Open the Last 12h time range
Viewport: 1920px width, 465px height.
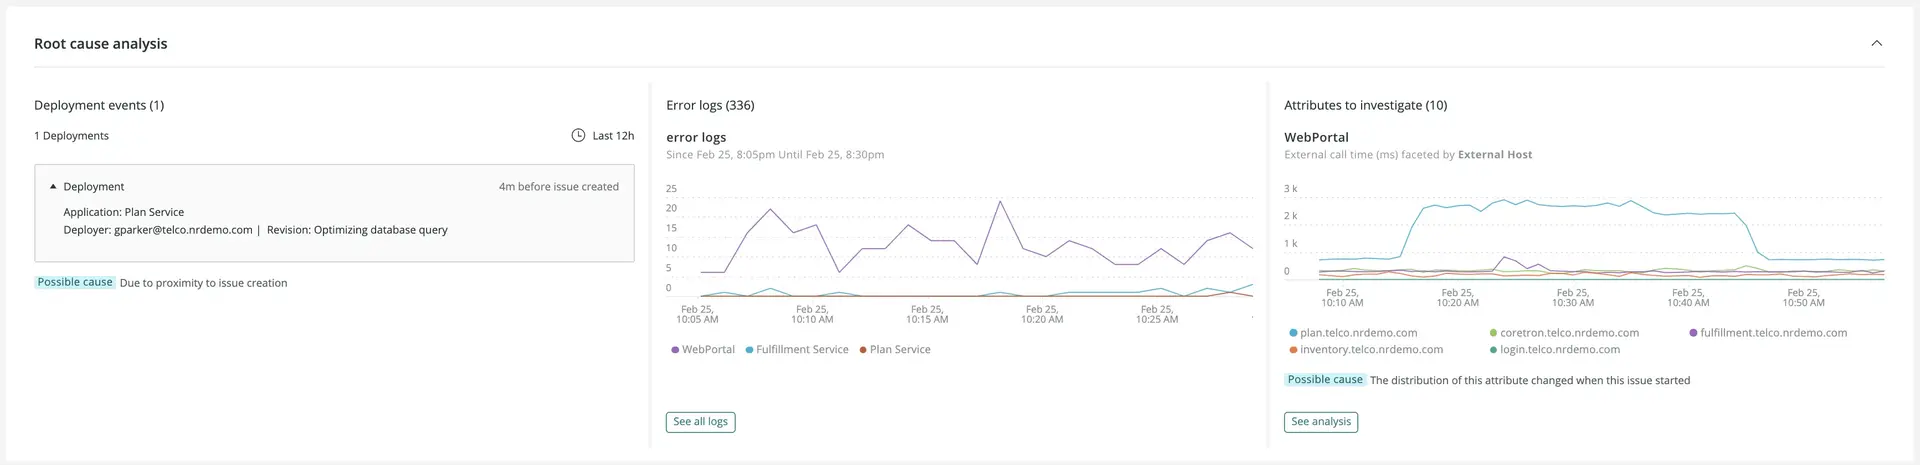[612, 136]
